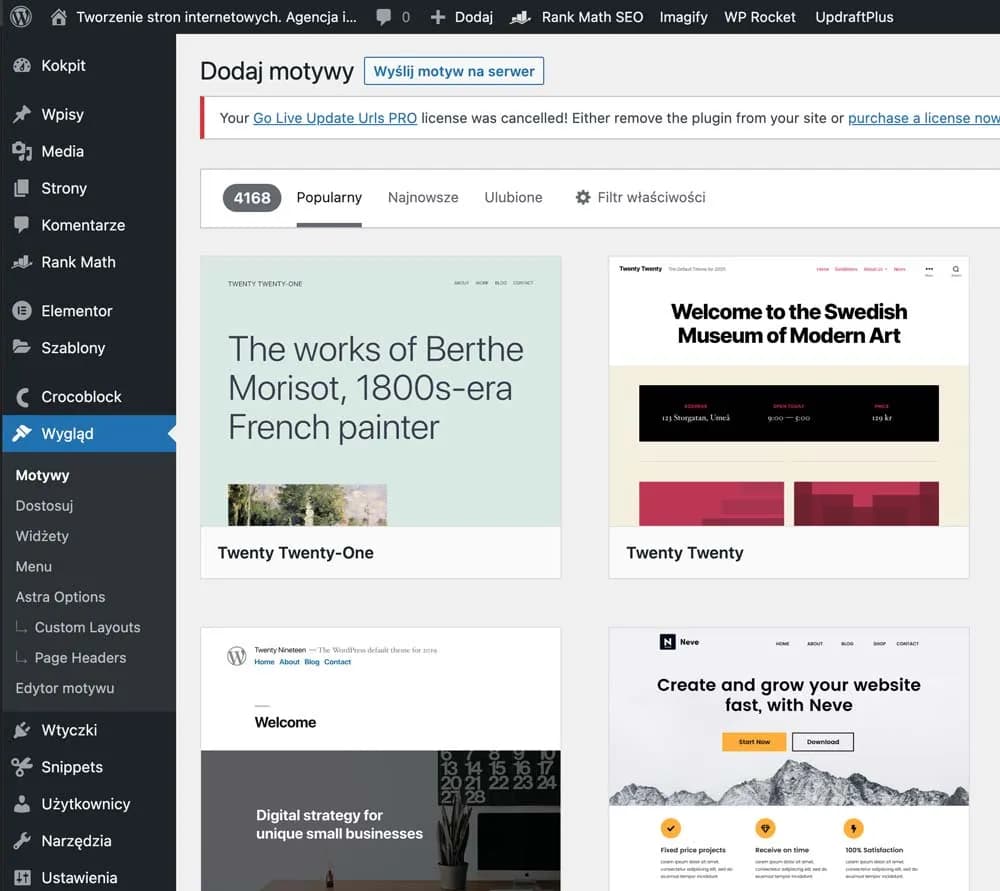Image resolution: width=1000 pixels, height=891 pixels.
Task: Click the Wyślij motyw na serwer button
Action: (x=454, y=71)
